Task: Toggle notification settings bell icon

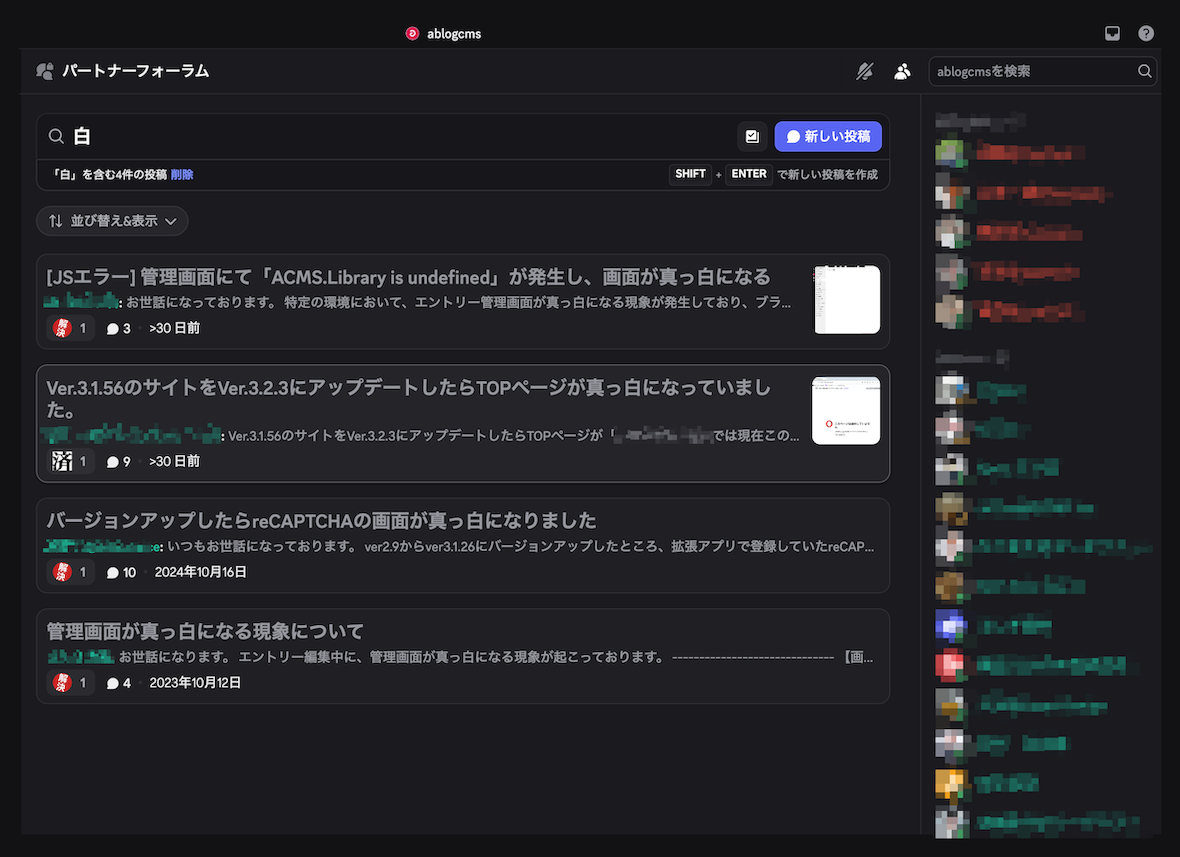Action: (865, 71)
